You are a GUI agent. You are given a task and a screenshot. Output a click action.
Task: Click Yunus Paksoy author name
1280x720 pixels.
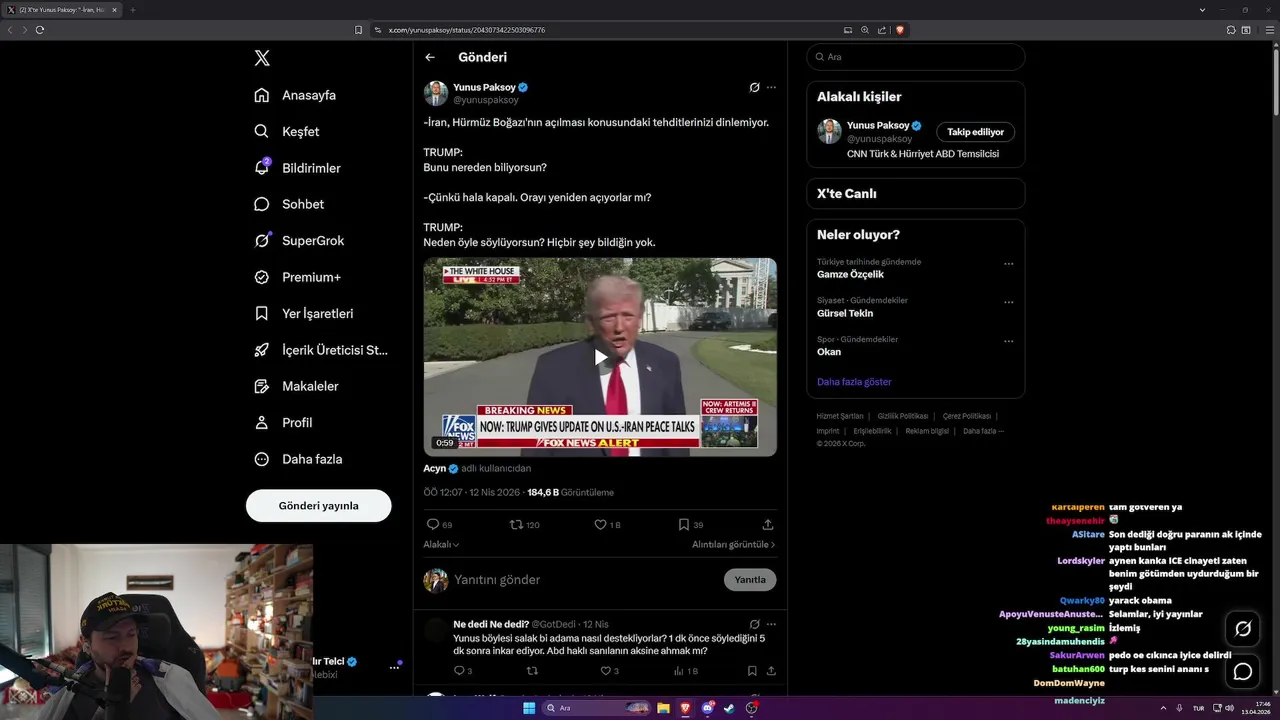tap(484, 87)
